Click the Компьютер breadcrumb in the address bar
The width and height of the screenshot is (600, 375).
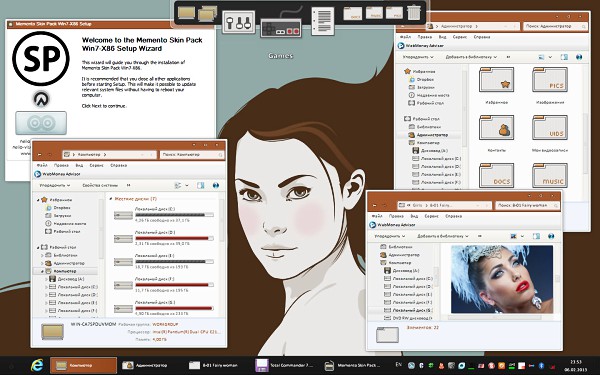89,155
